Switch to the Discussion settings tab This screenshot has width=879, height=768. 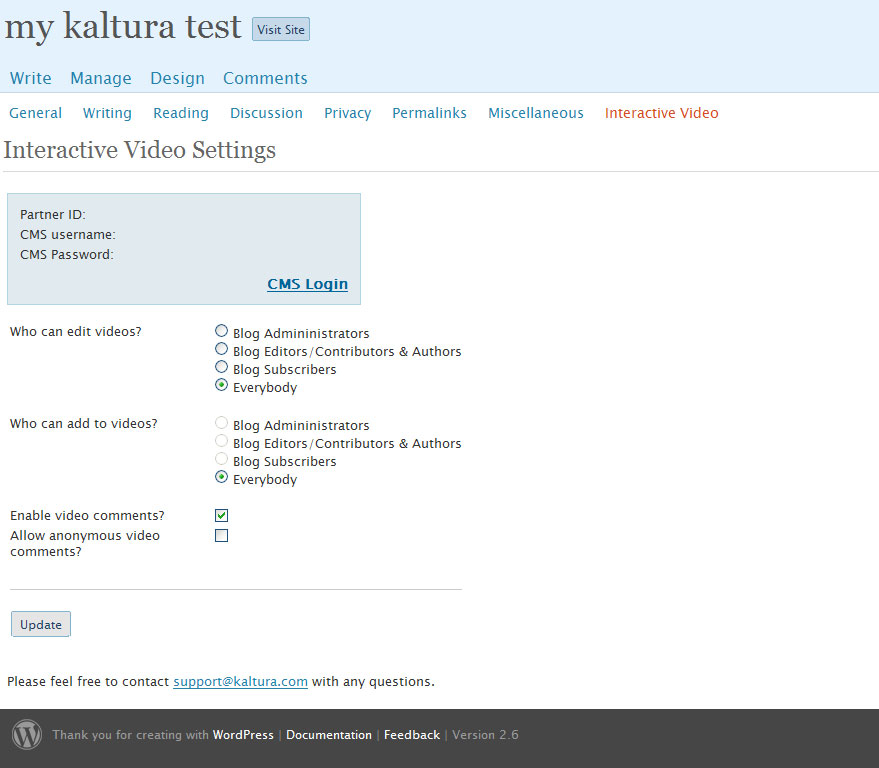[x=266, y=113]
